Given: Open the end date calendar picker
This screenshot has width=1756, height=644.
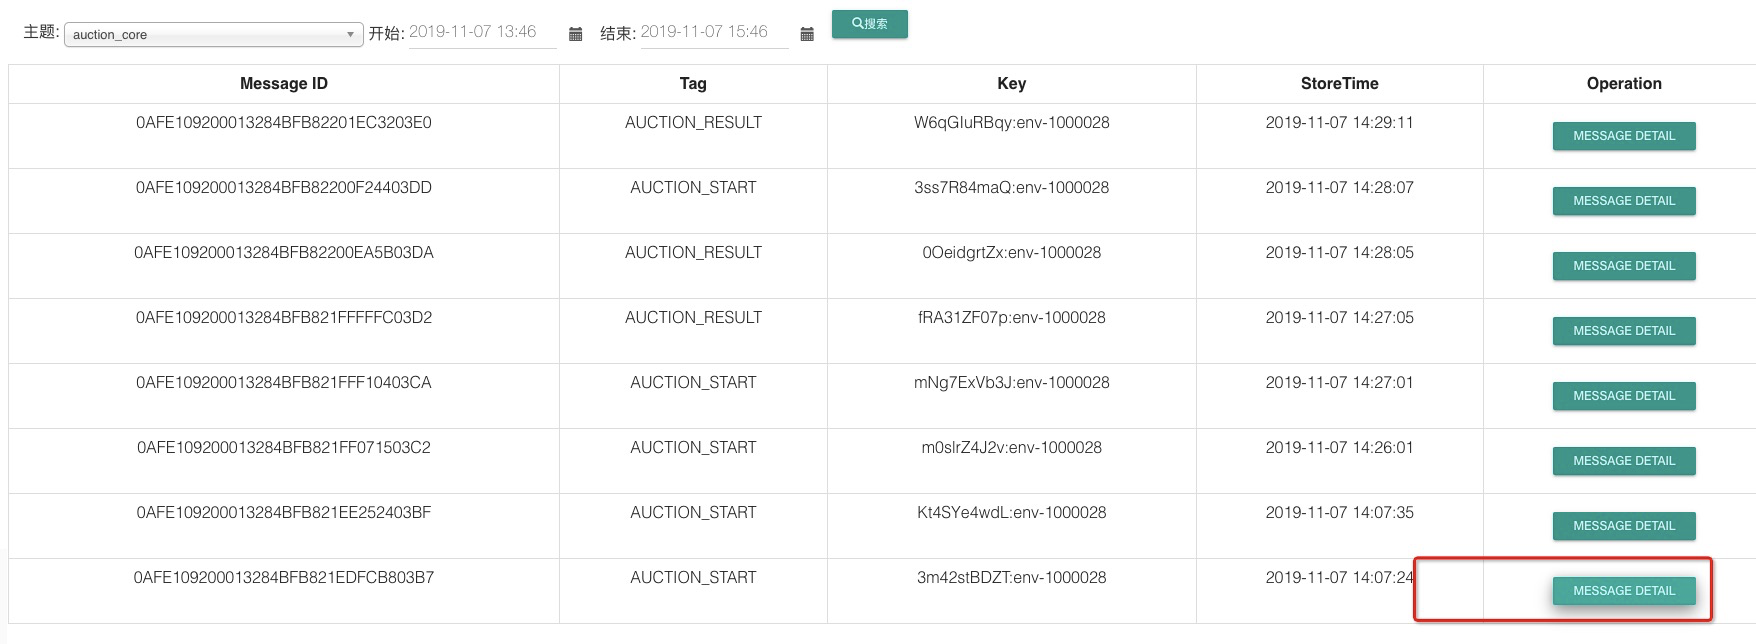Looking at the screenshot, I should point(806,33).
